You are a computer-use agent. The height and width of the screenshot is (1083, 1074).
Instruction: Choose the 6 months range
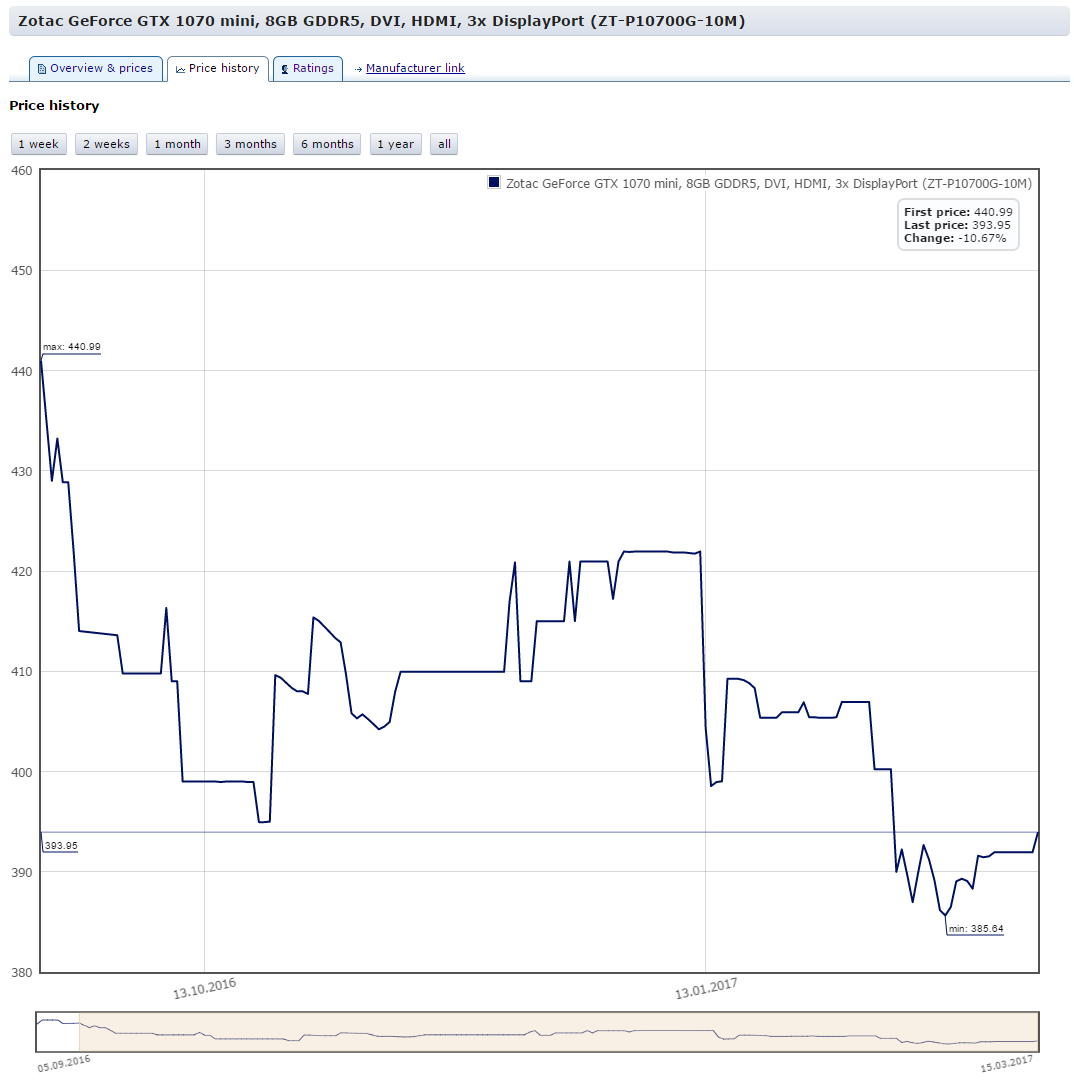point(327,144)
